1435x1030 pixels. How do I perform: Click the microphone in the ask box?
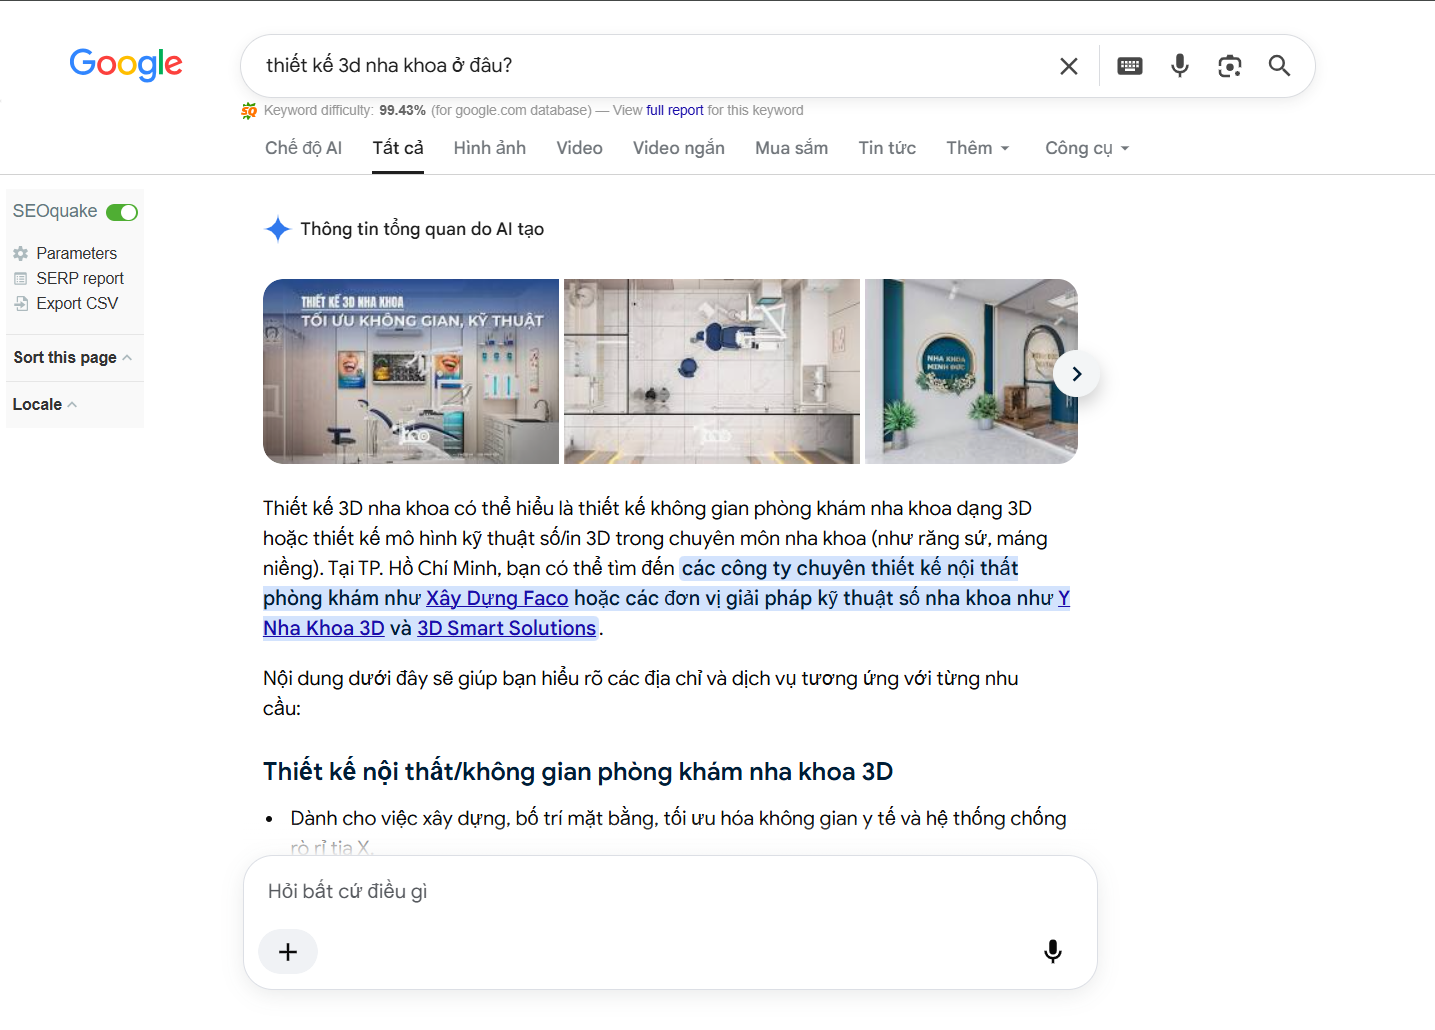[x=1053, y=951]
